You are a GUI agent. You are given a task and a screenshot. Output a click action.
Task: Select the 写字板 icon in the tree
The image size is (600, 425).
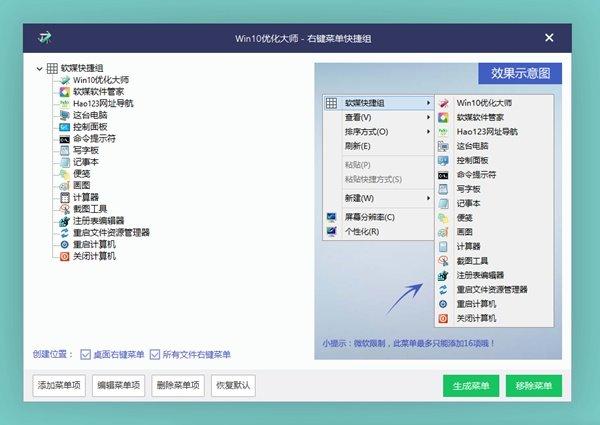65,150
